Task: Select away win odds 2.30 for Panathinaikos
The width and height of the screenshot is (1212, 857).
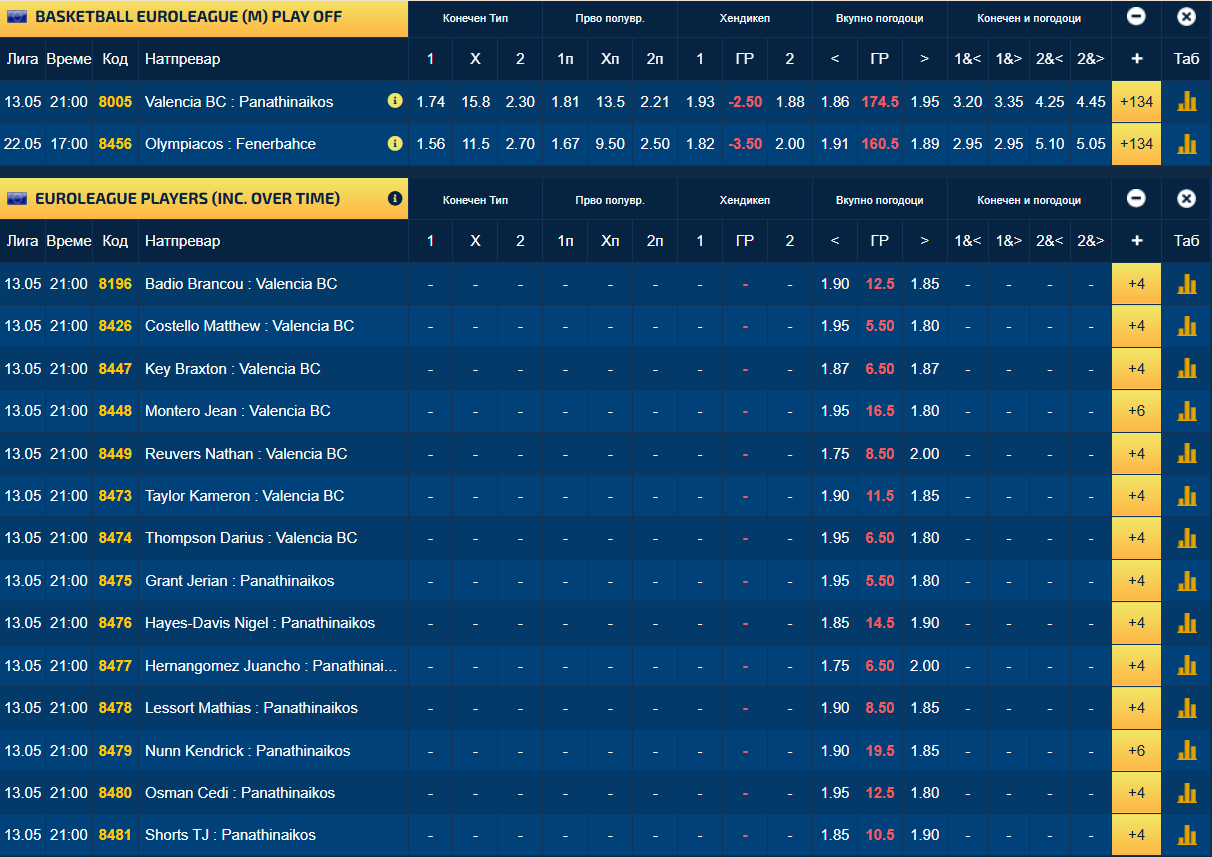Action: 520,102
